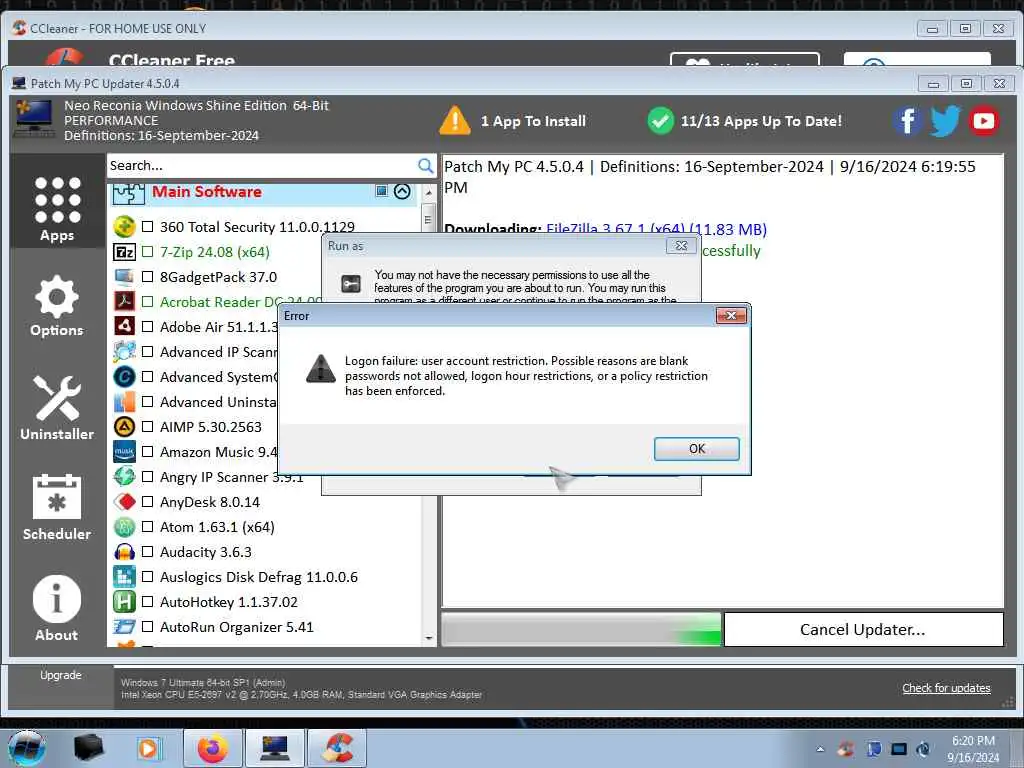Click the search magnifier icon
The image size is (1024, 768).
click(x=425, y=166)
